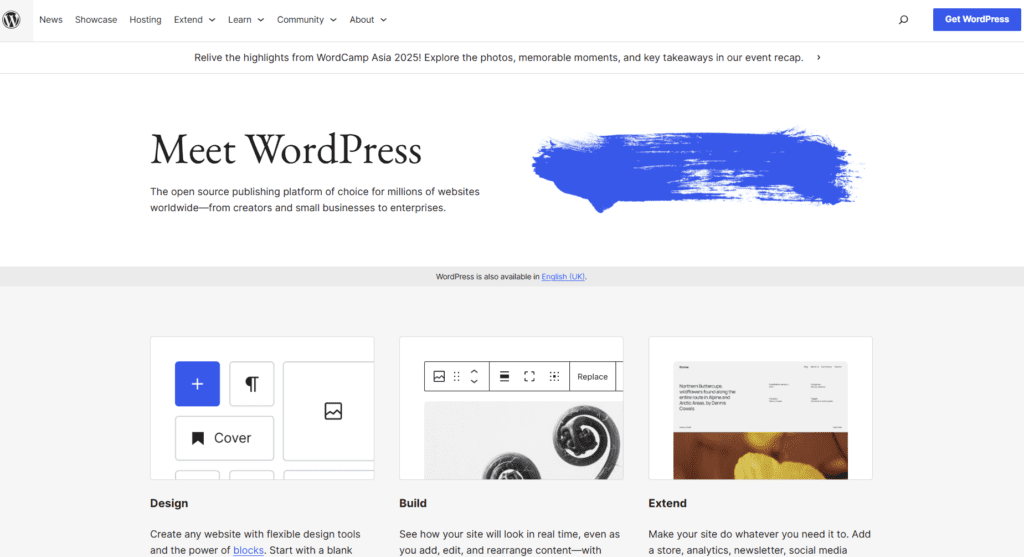
Task: Click the WordPress logo icon
Action: [x=12, y=20]
